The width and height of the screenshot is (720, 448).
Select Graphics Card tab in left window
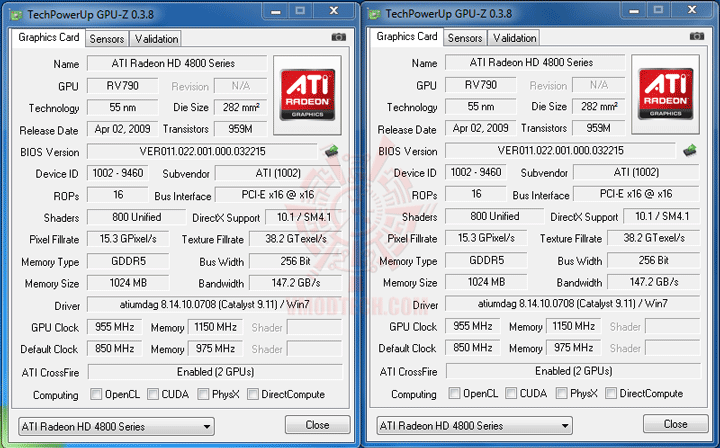click(49, 38)
